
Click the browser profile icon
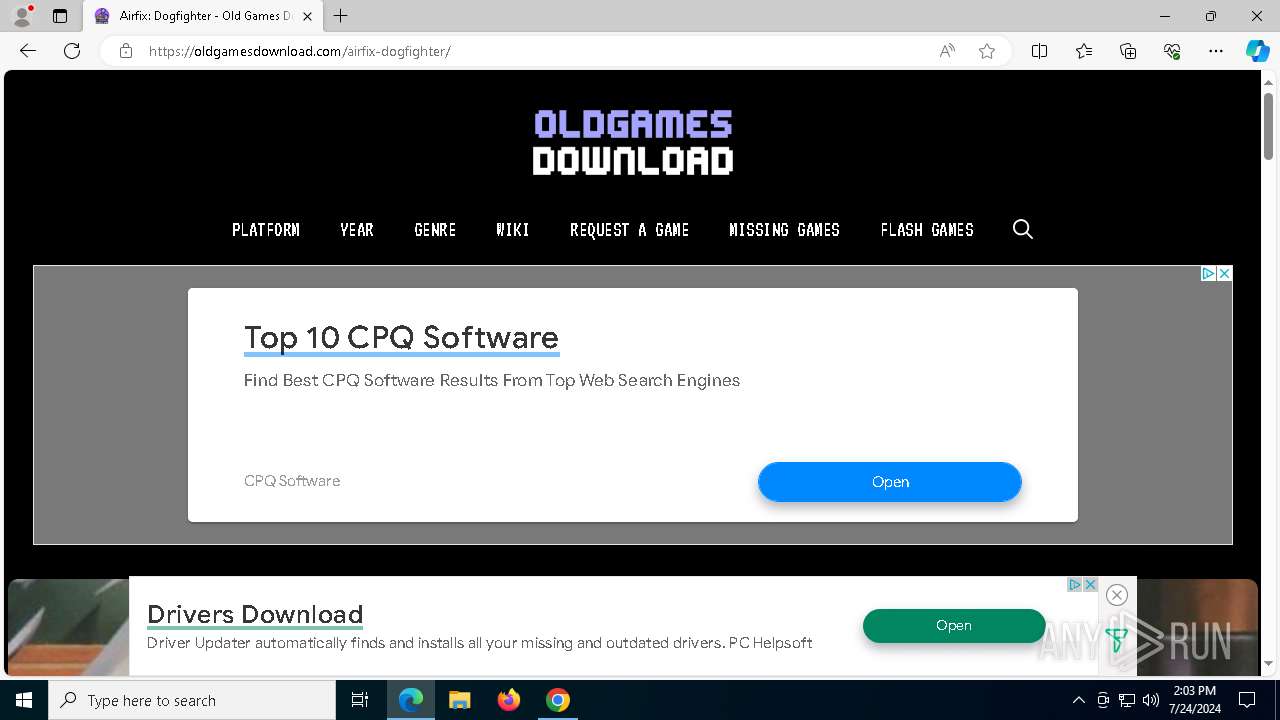tap(21, 16)
